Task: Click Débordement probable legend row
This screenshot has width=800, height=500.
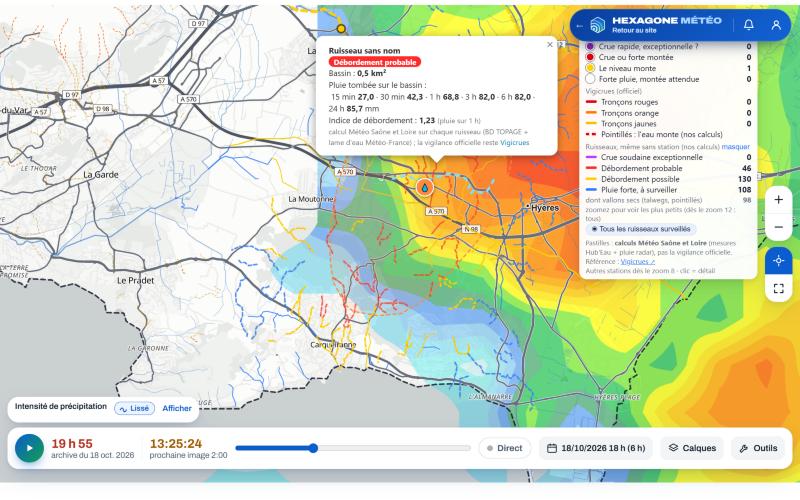Action: (x=668, y=168)
